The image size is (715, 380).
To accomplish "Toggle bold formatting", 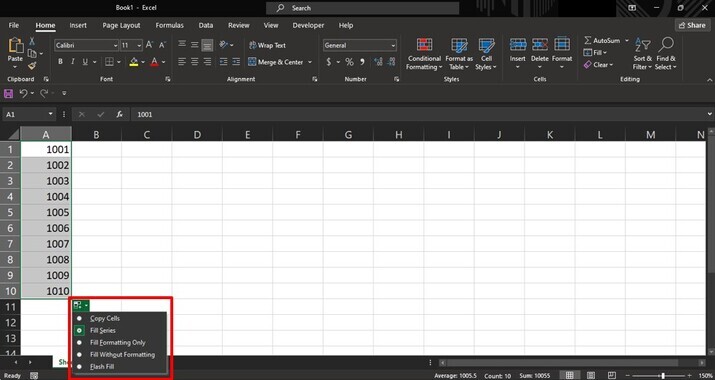I will point(60,62).
